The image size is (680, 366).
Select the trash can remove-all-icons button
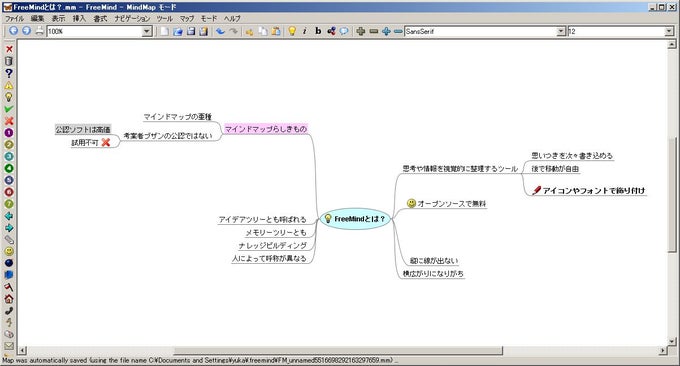pos(9,61)
